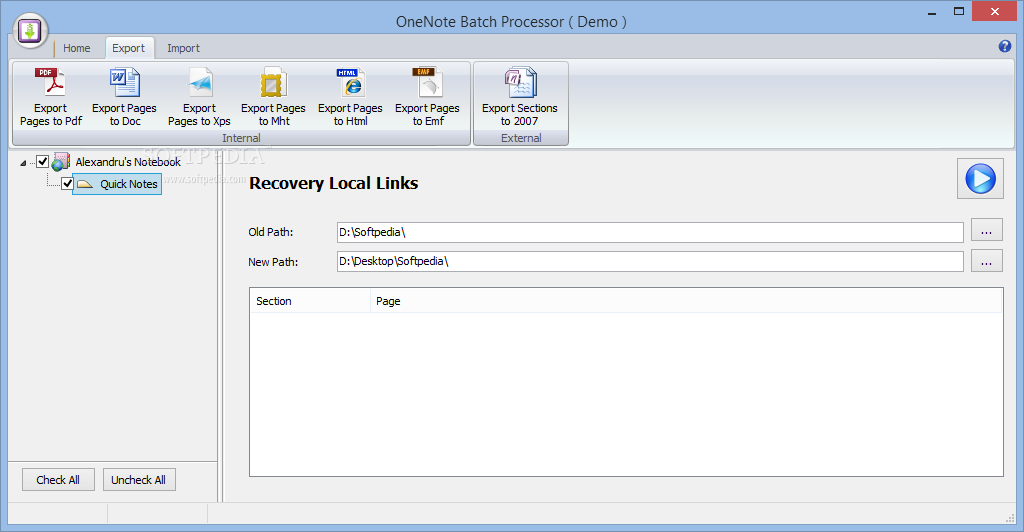Browse for the Old Path folder

point(986,230)
